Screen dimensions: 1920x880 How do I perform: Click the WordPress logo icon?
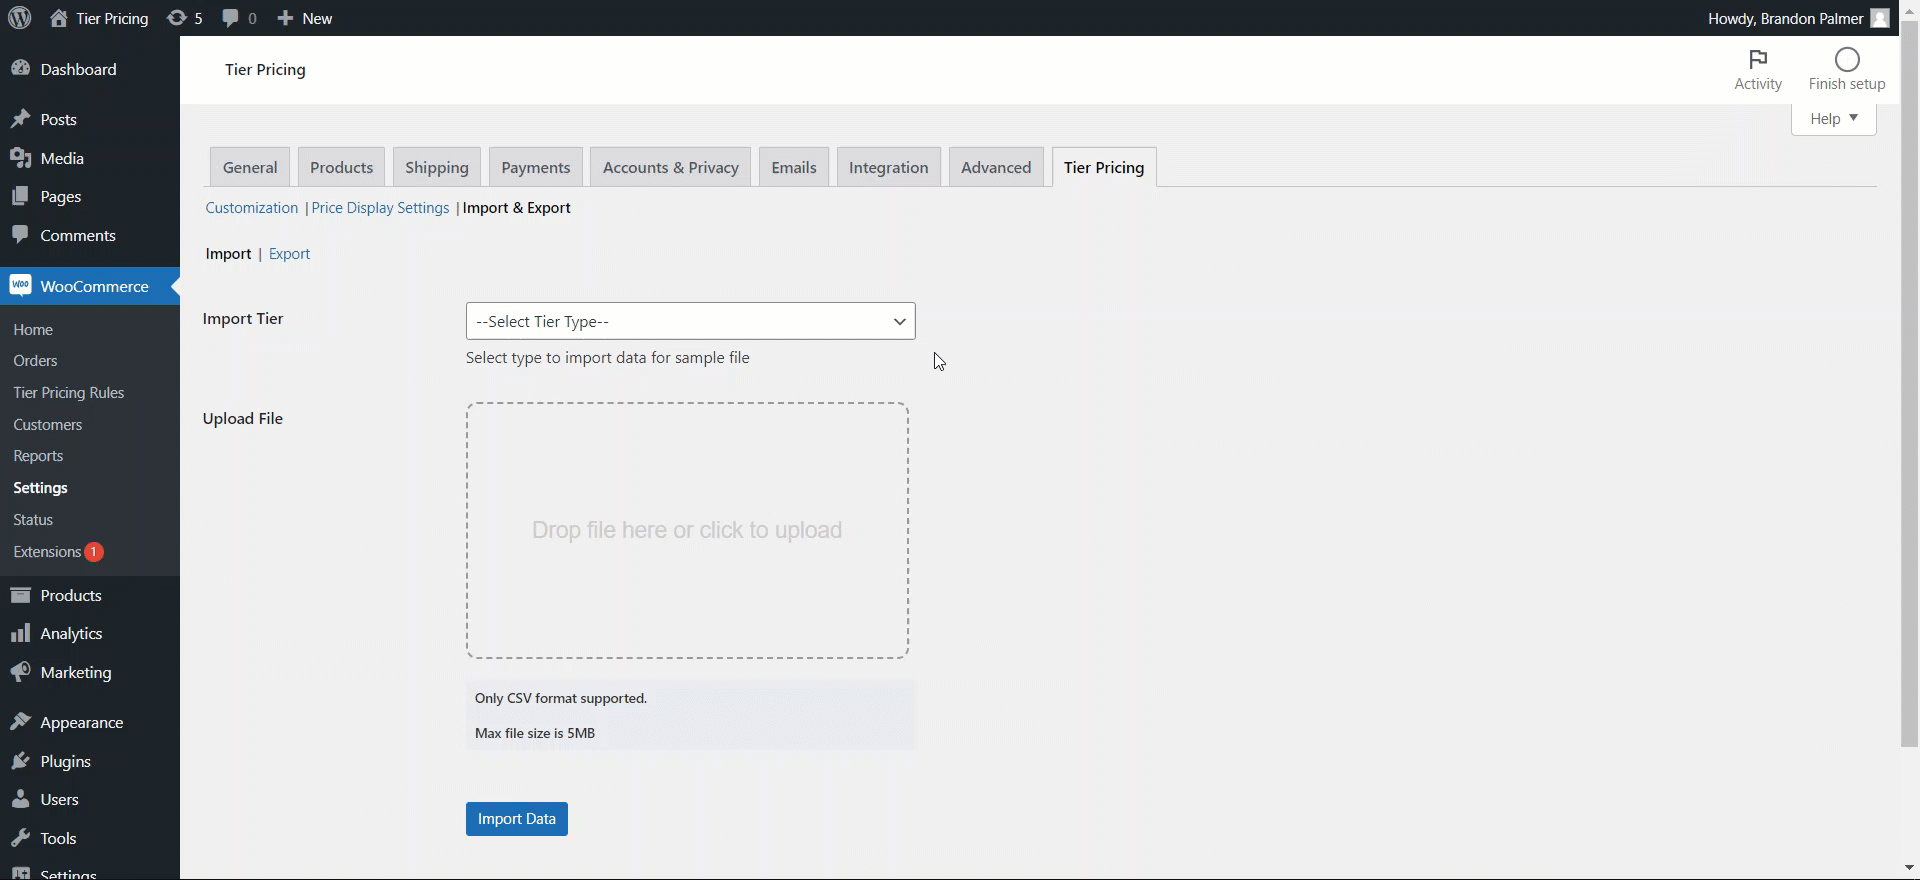[x=19, y=18]
